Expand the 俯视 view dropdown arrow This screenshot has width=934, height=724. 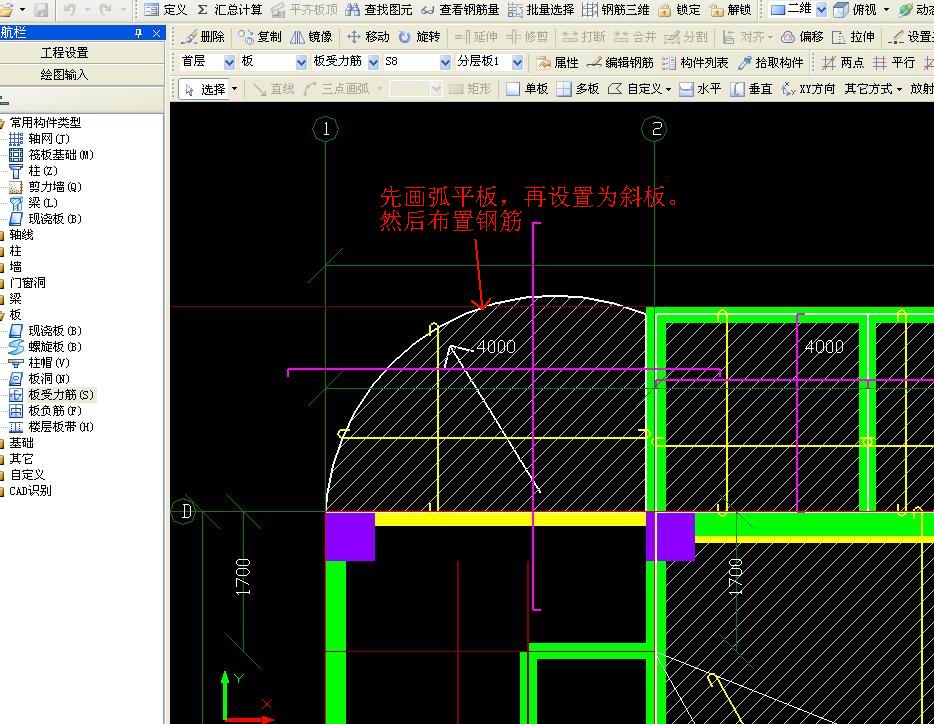[x=886, y=10]
